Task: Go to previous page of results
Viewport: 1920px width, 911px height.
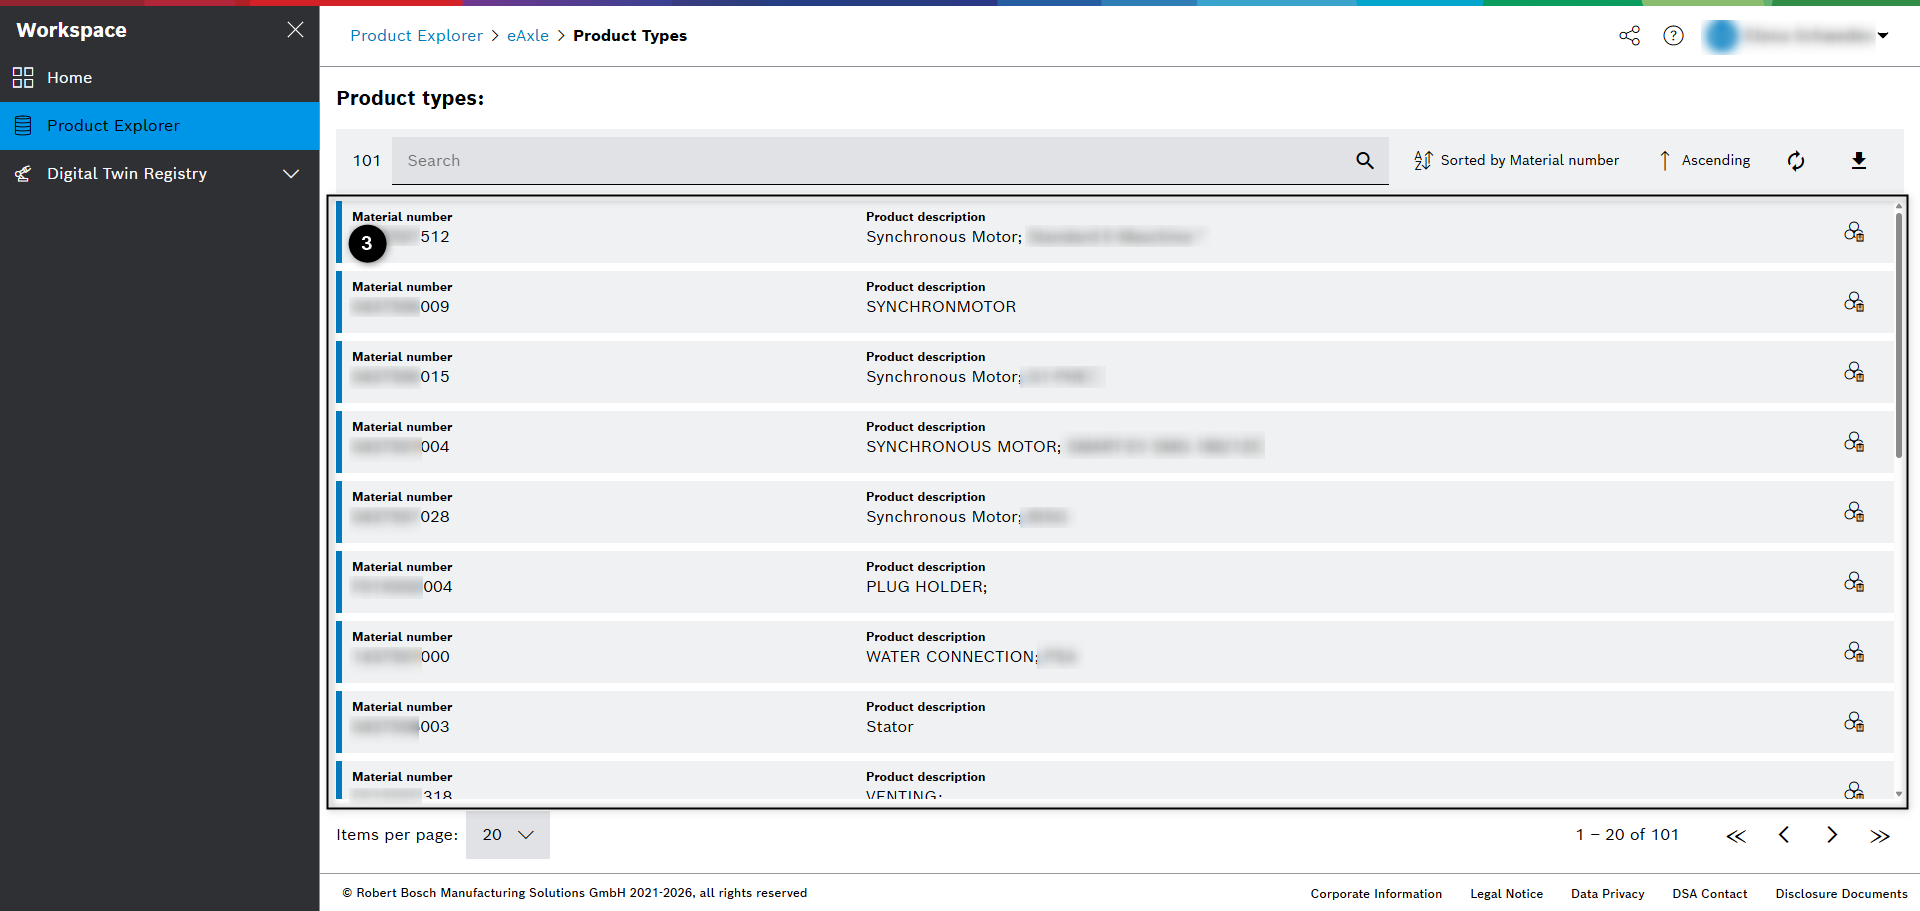Action: [1784, 835]
